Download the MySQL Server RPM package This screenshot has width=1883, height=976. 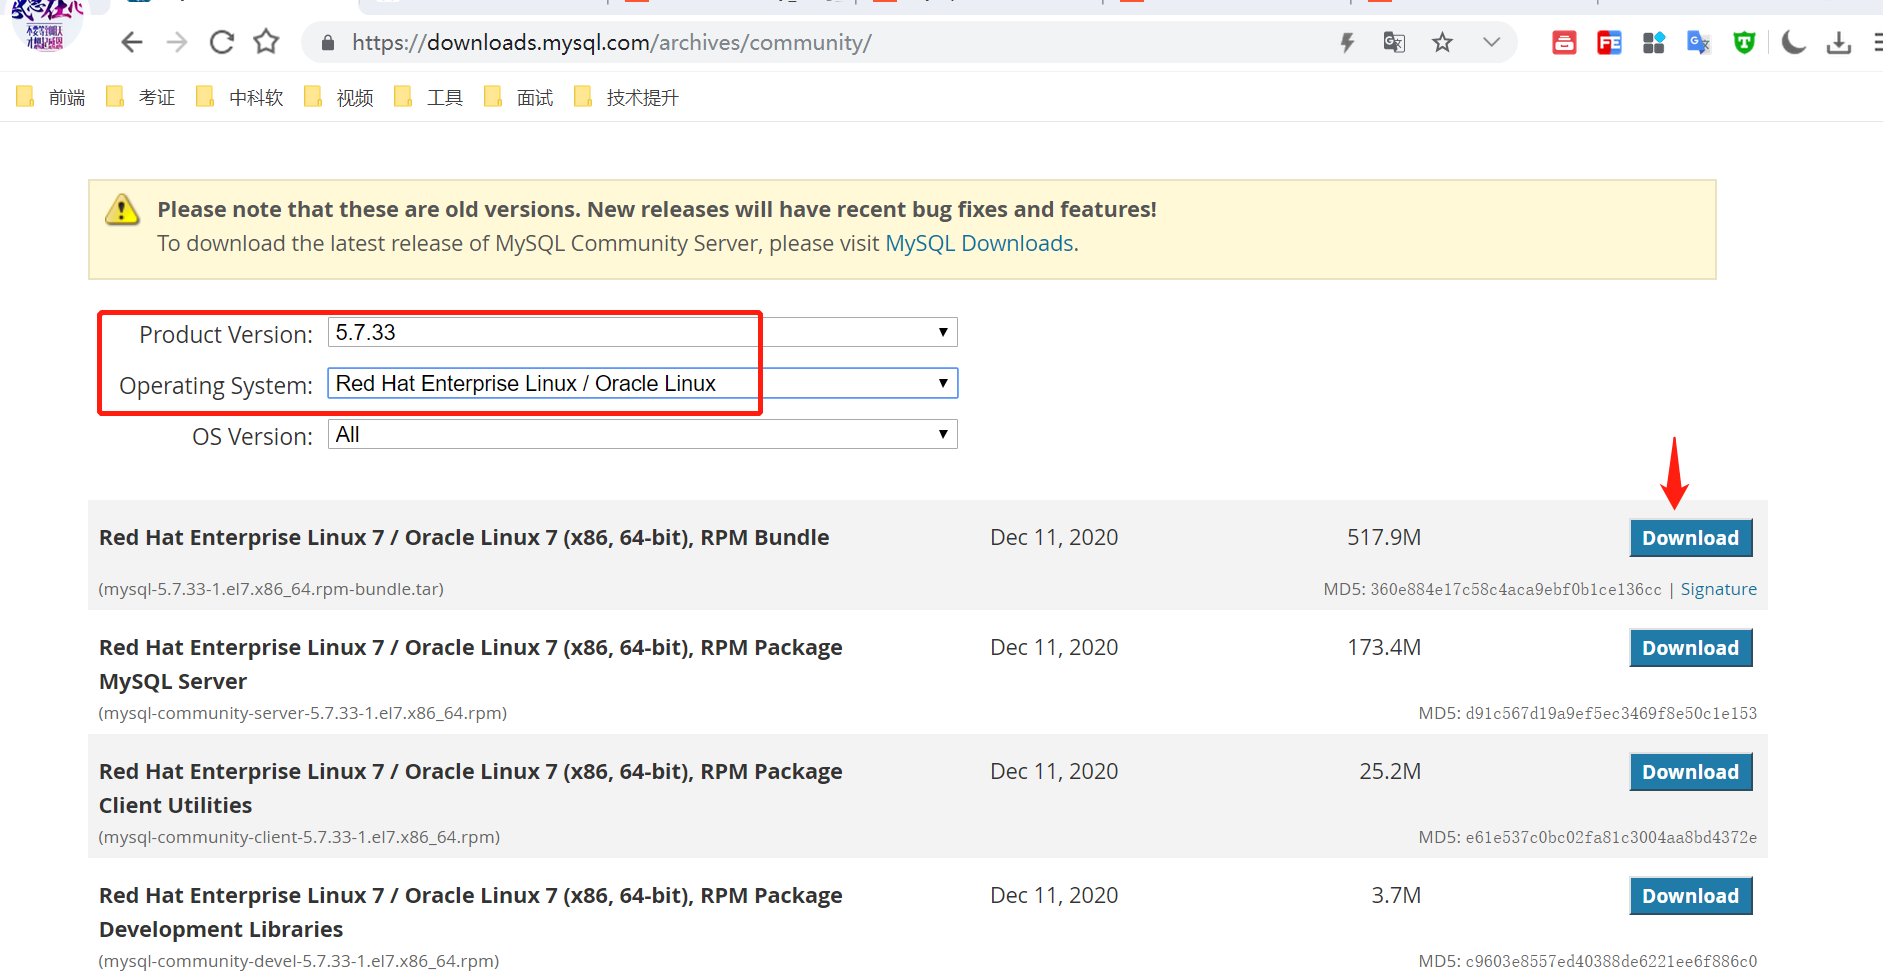pos(1690,648)
